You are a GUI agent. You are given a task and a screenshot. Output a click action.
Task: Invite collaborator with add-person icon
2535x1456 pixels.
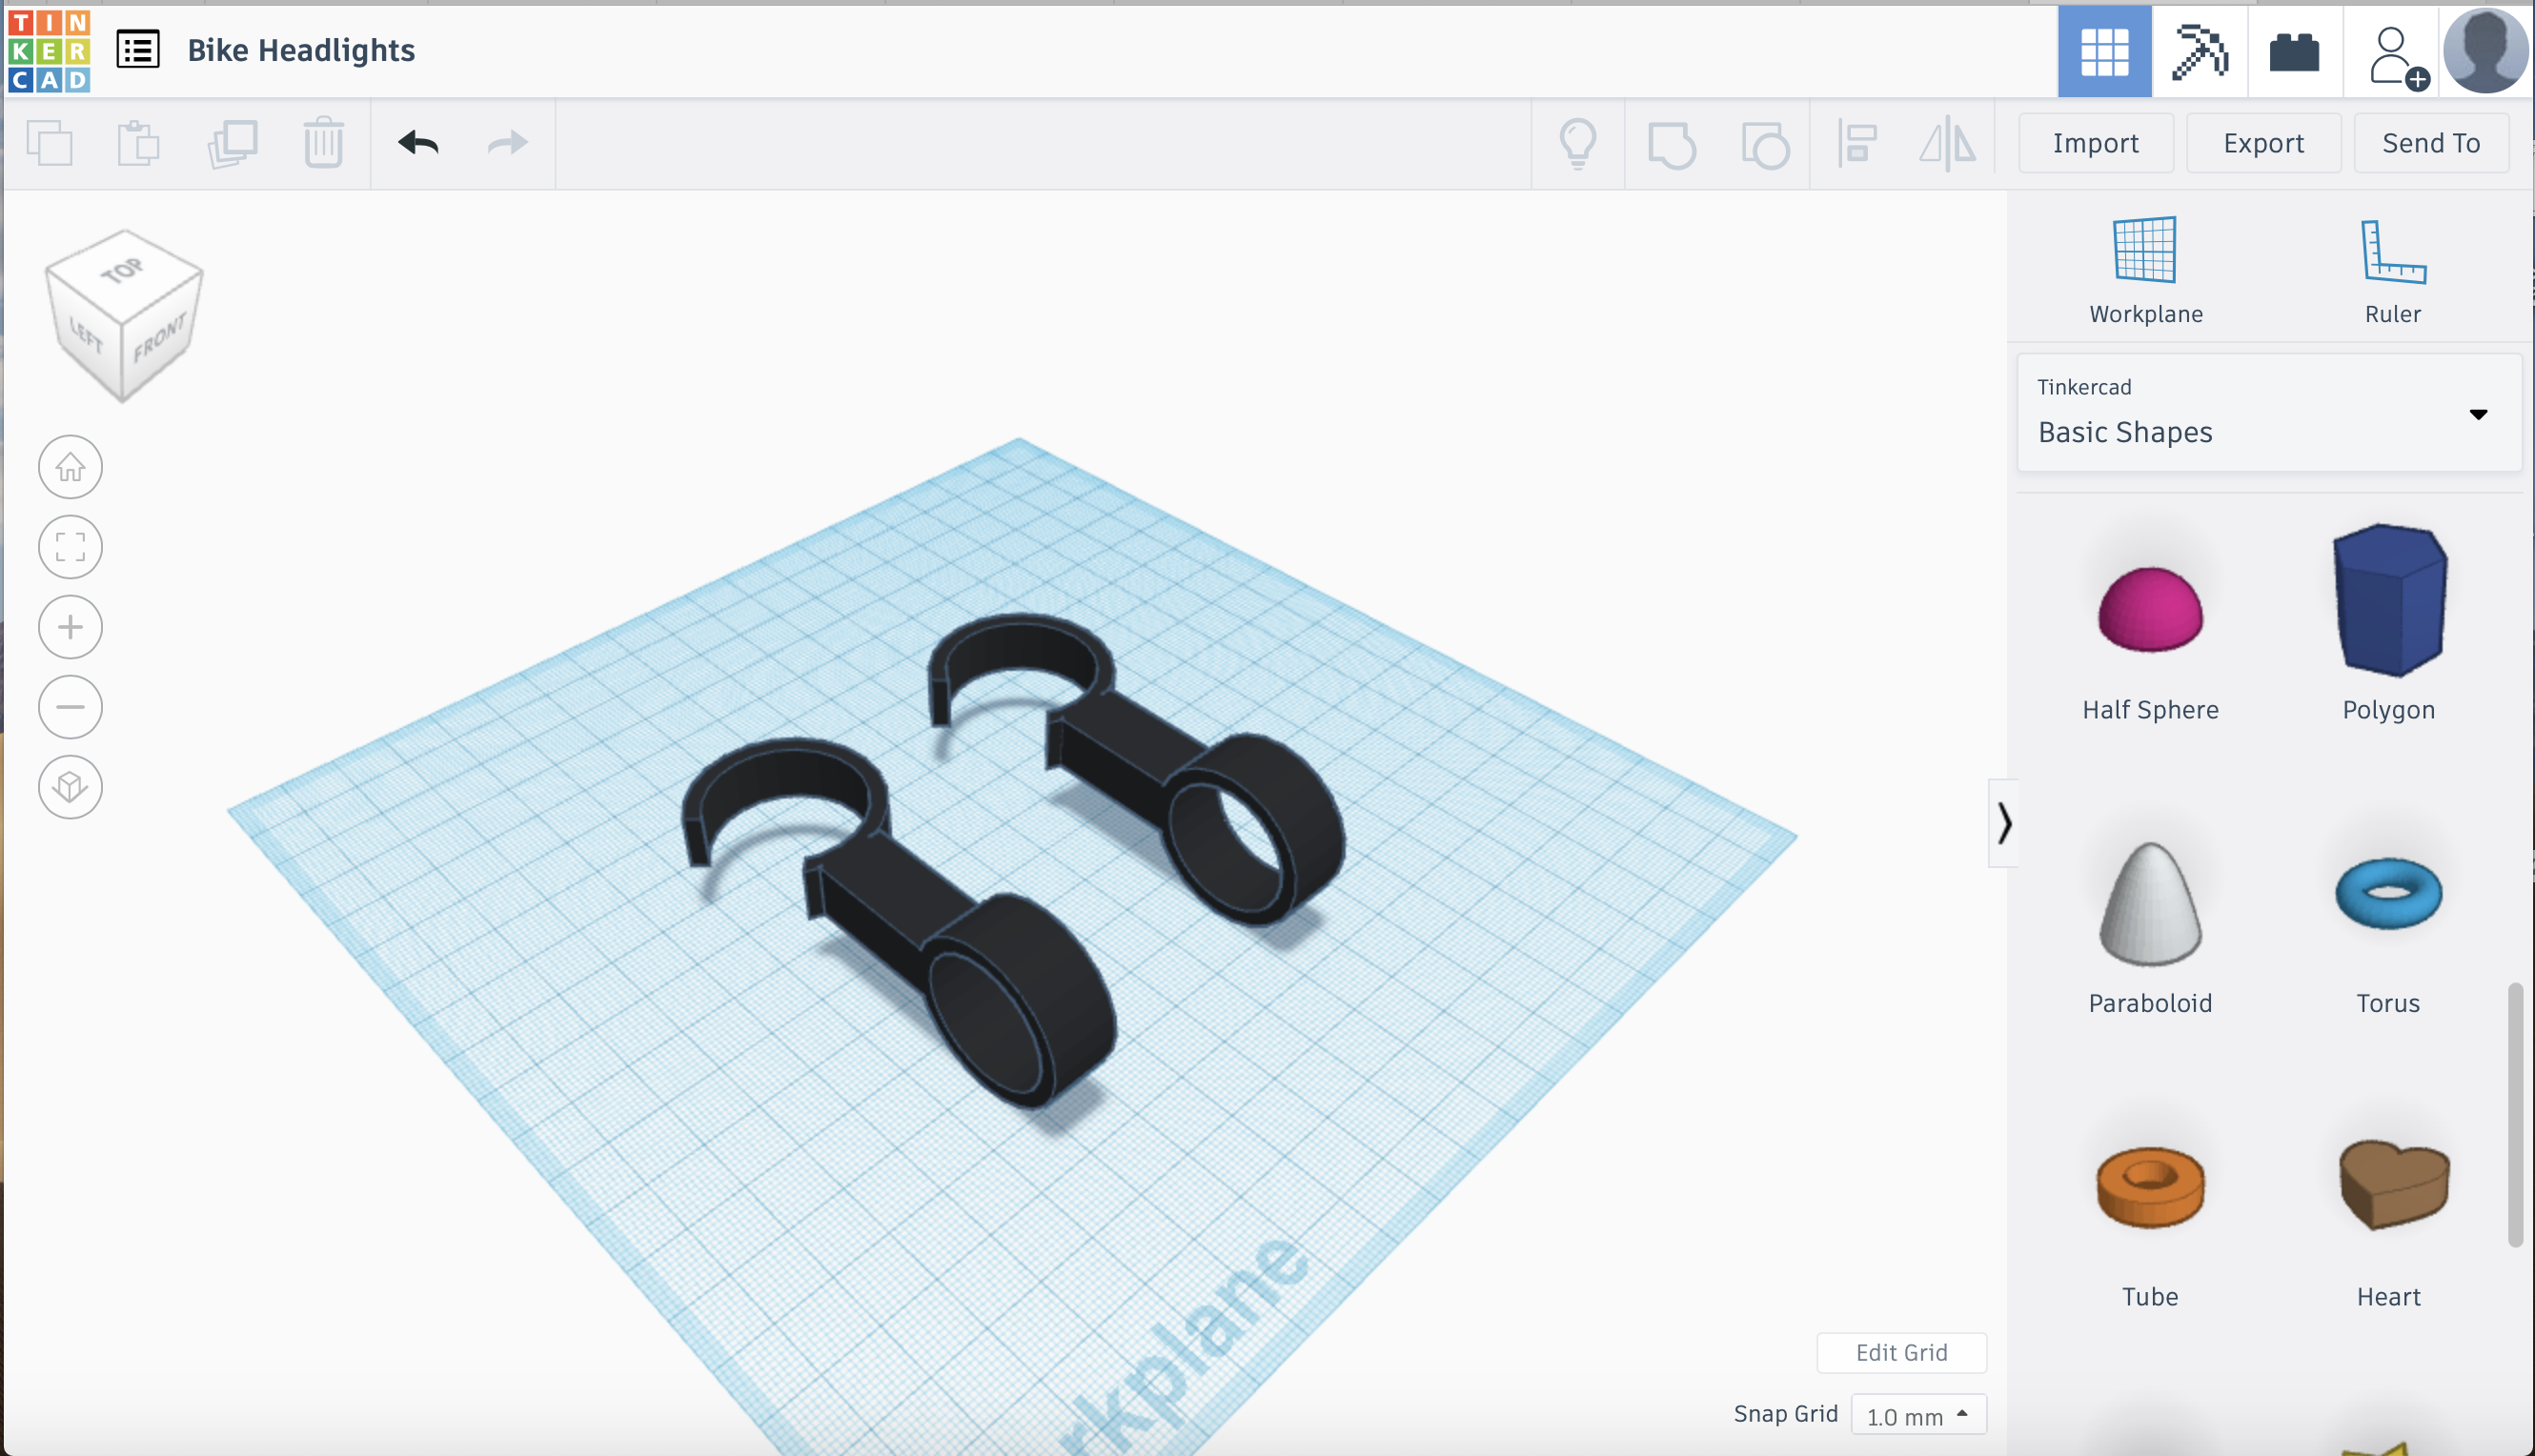(x=2397, y=57)
